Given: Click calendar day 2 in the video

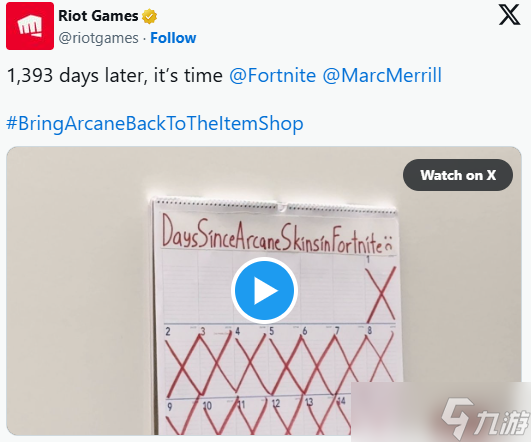Looking at the screenshot, I should coord(182,360).
